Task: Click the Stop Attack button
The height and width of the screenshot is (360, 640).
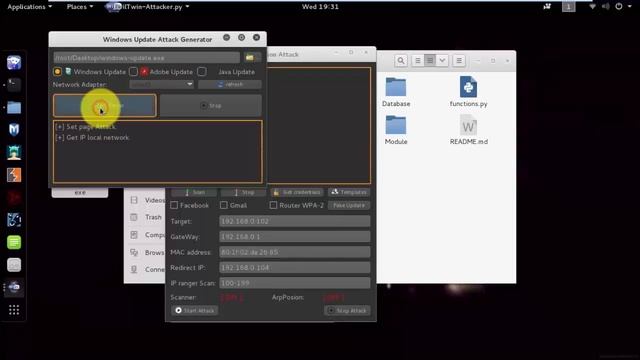Action: tap(347, 311)
